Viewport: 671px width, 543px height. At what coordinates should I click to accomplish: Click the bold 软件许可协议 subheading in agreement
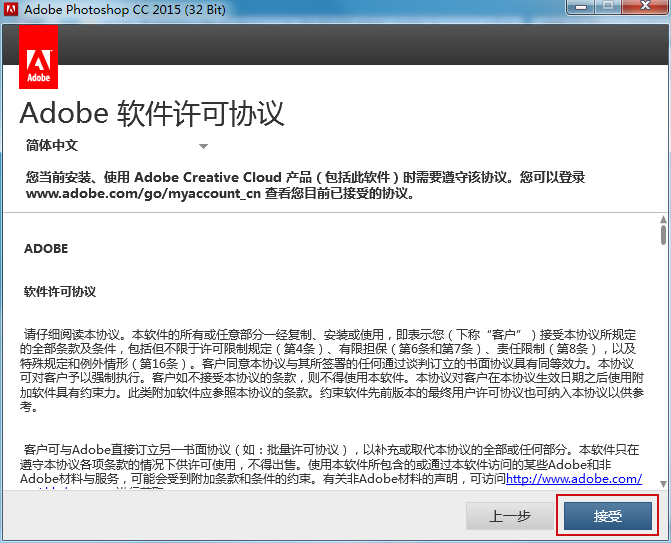[60, 292]
